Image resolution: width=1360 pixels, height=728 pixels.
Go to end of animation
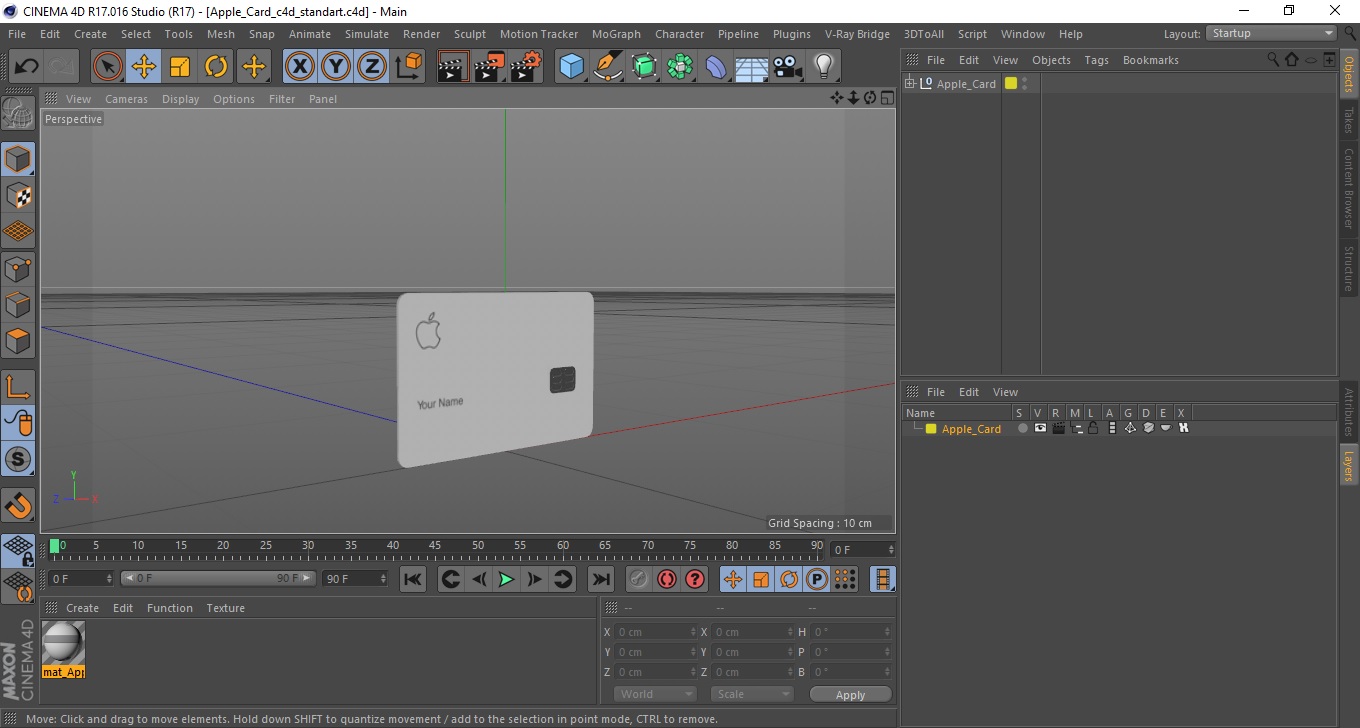click(601, 579)
